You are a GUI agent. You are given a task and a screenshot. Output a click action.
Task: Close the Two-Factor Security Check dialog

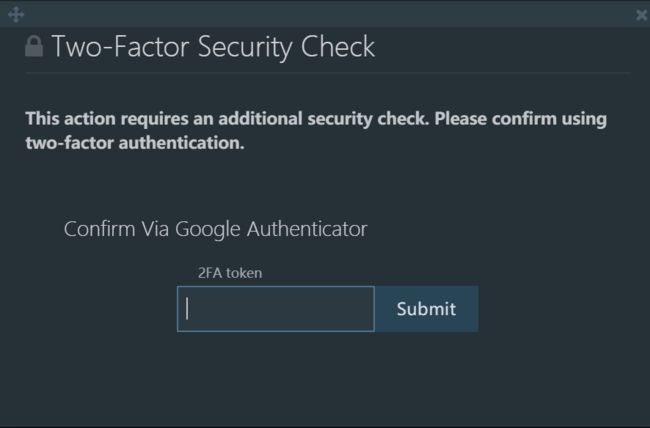point(641,15)
